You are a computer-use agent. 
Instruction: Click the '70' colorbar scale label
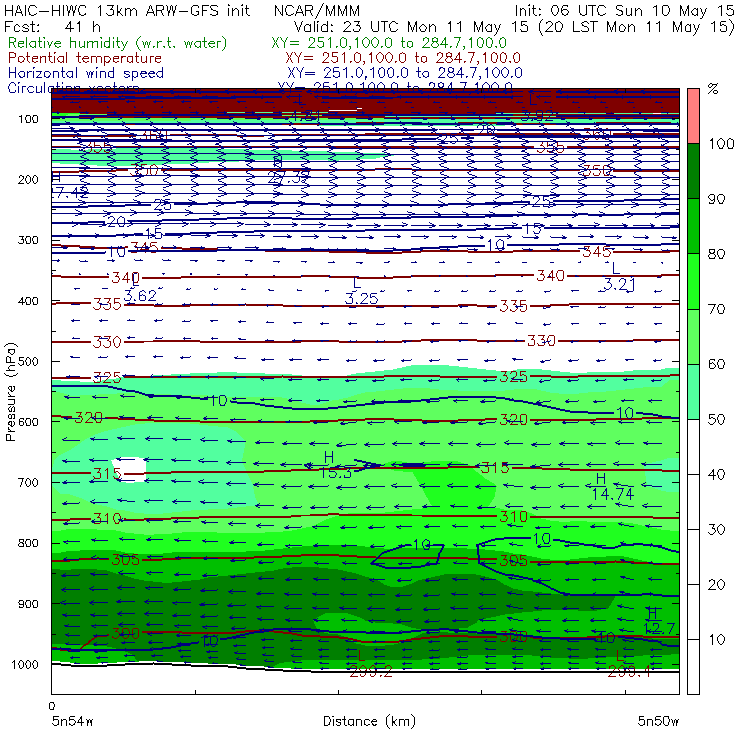716,309
